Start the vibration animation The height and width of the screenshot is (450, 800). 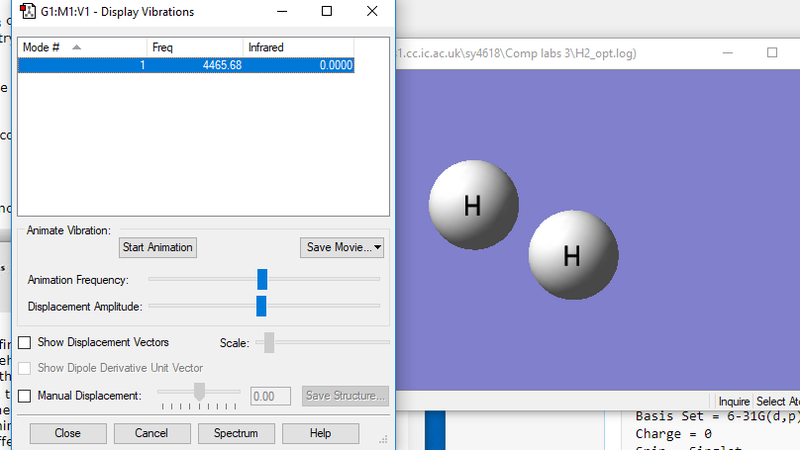pos(158,247)
